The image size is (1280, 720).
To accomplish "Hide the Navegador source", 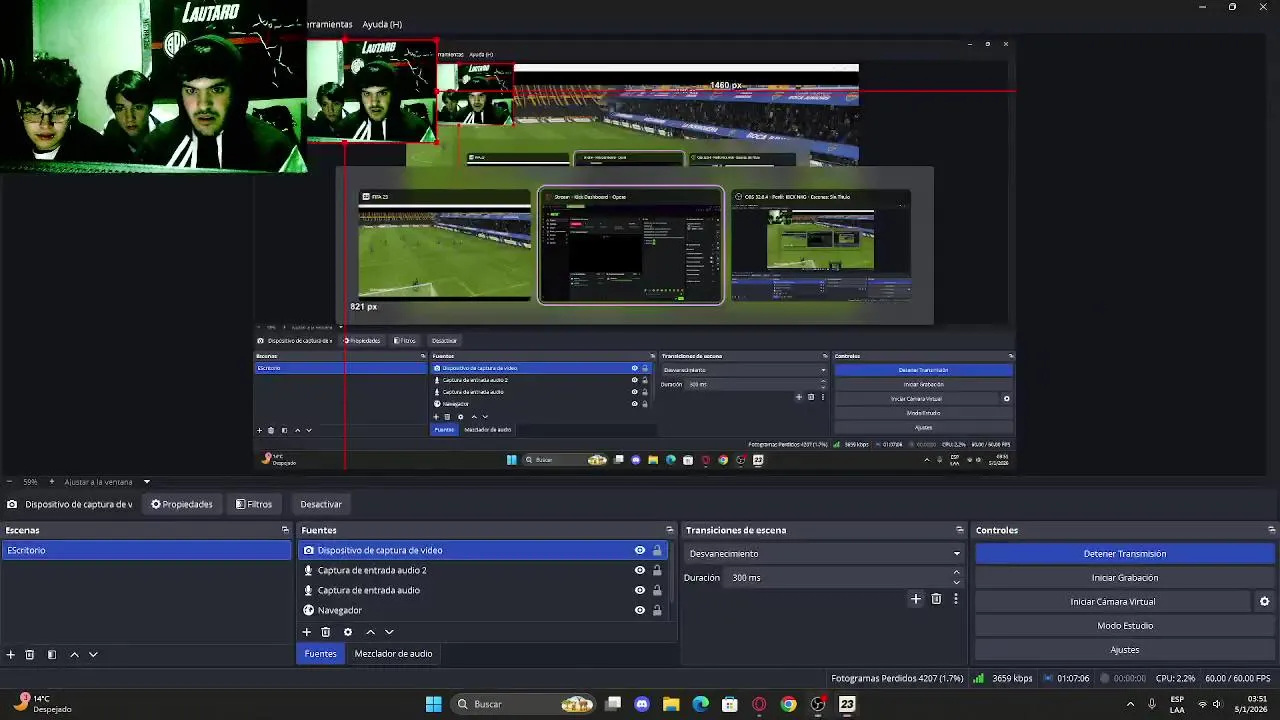I will coord(640,610).
